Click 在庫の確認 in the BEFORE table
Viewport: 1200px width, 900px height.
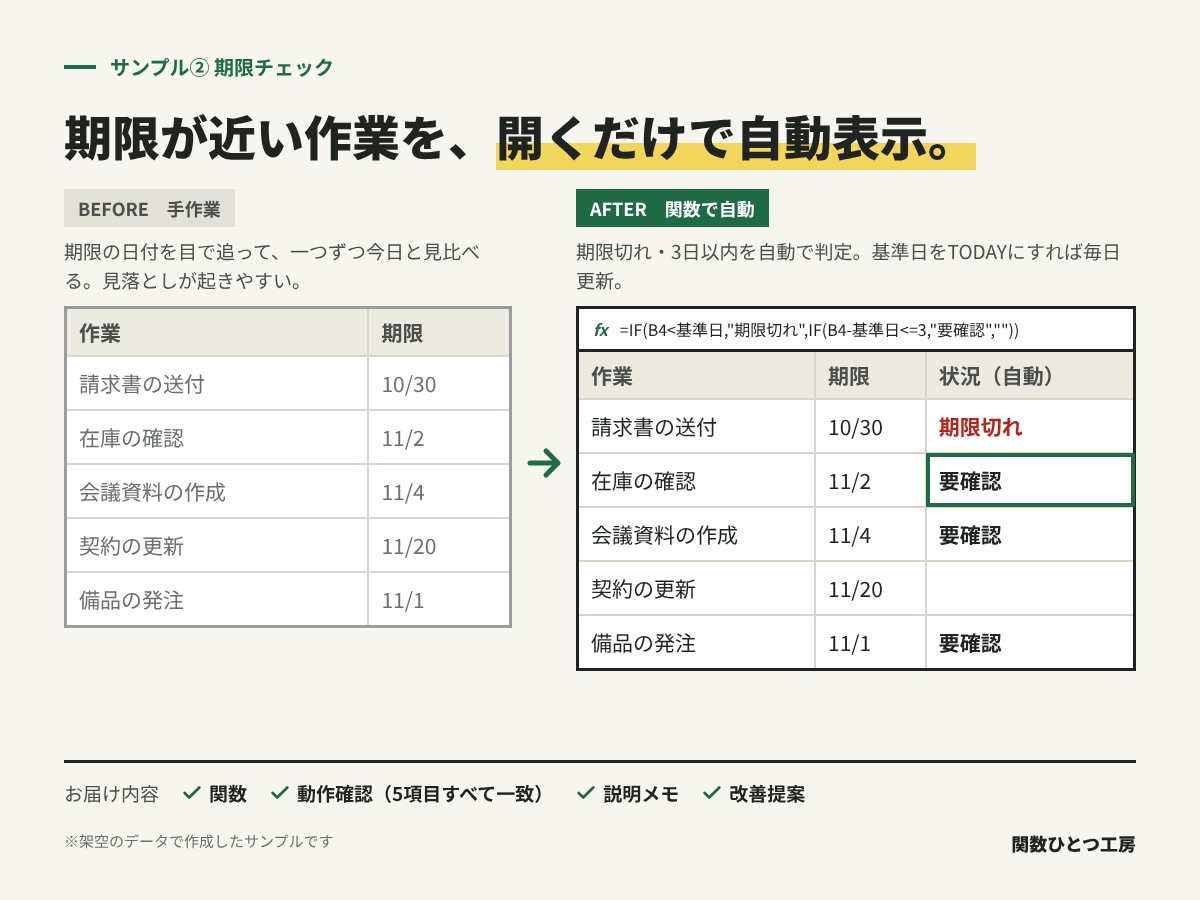[132, 438]
